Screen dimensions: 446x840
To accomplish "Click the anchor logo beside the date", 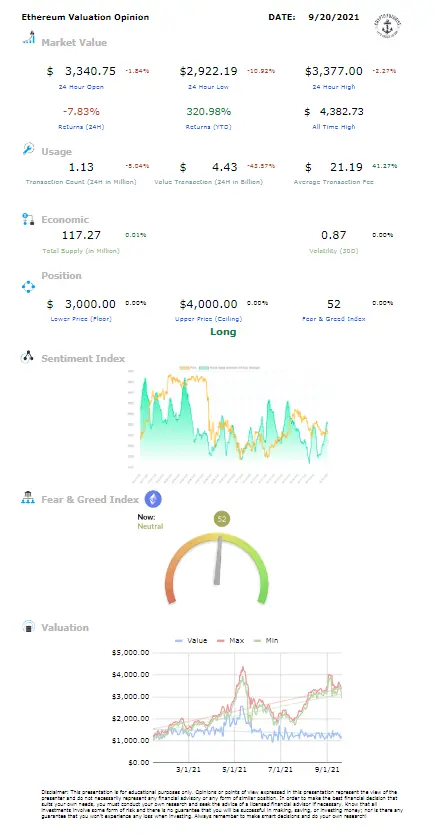I will point(389,25).
